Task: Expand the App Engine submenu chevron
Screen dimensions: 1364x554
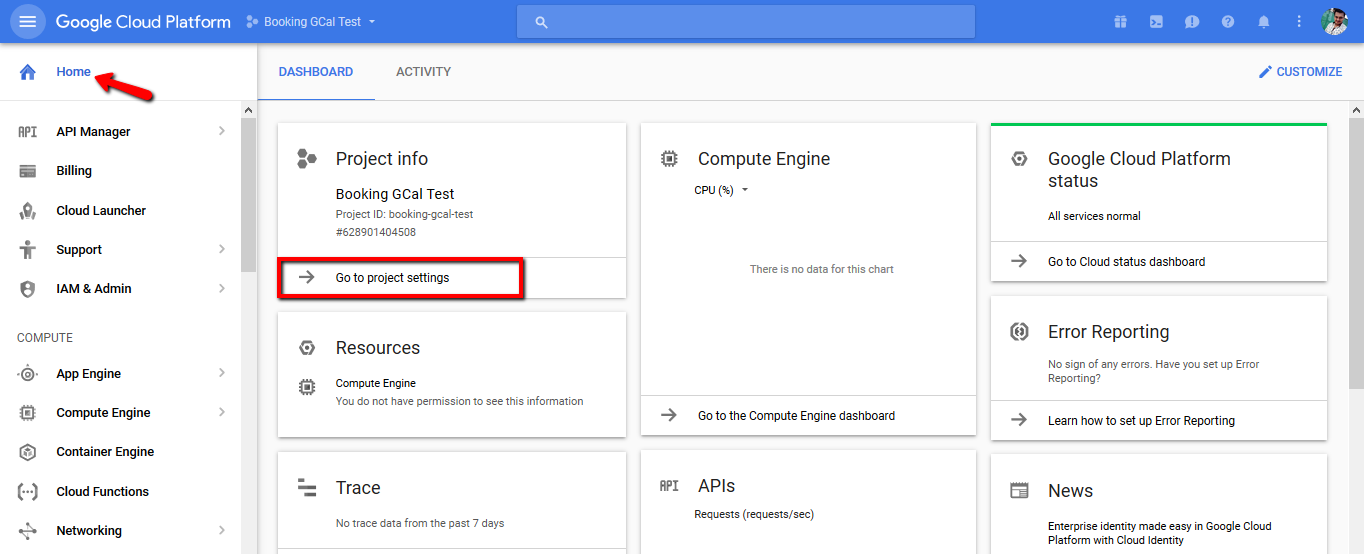Action: pos(222,373)
